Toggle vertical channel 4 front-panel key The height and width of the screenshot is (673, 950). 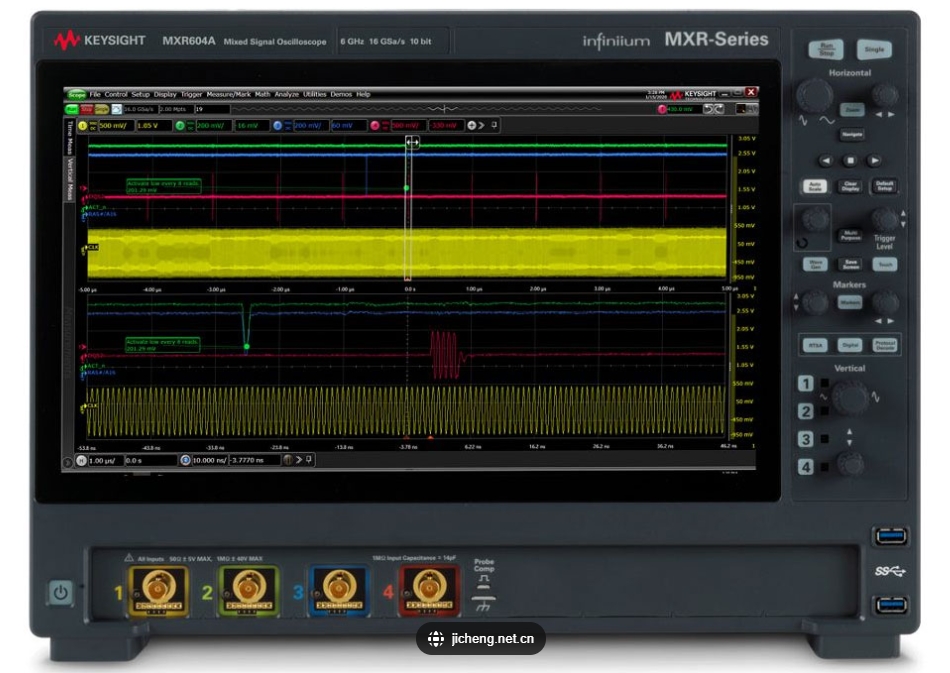pyautogui.click(x=805, y=466)
